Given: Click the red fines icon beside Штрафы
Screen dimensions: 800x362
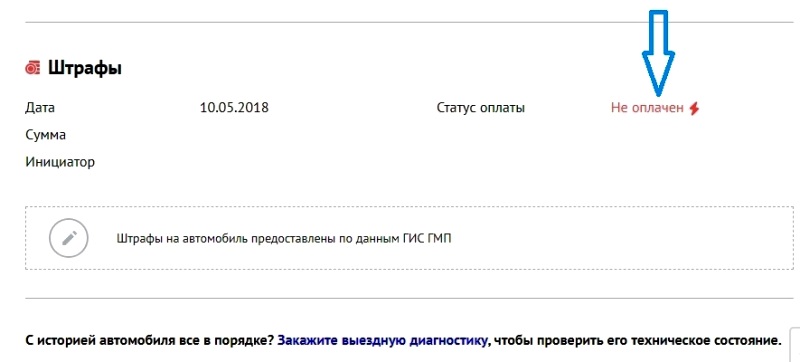Looking at the screenshot, I should (x=32, y=68).
